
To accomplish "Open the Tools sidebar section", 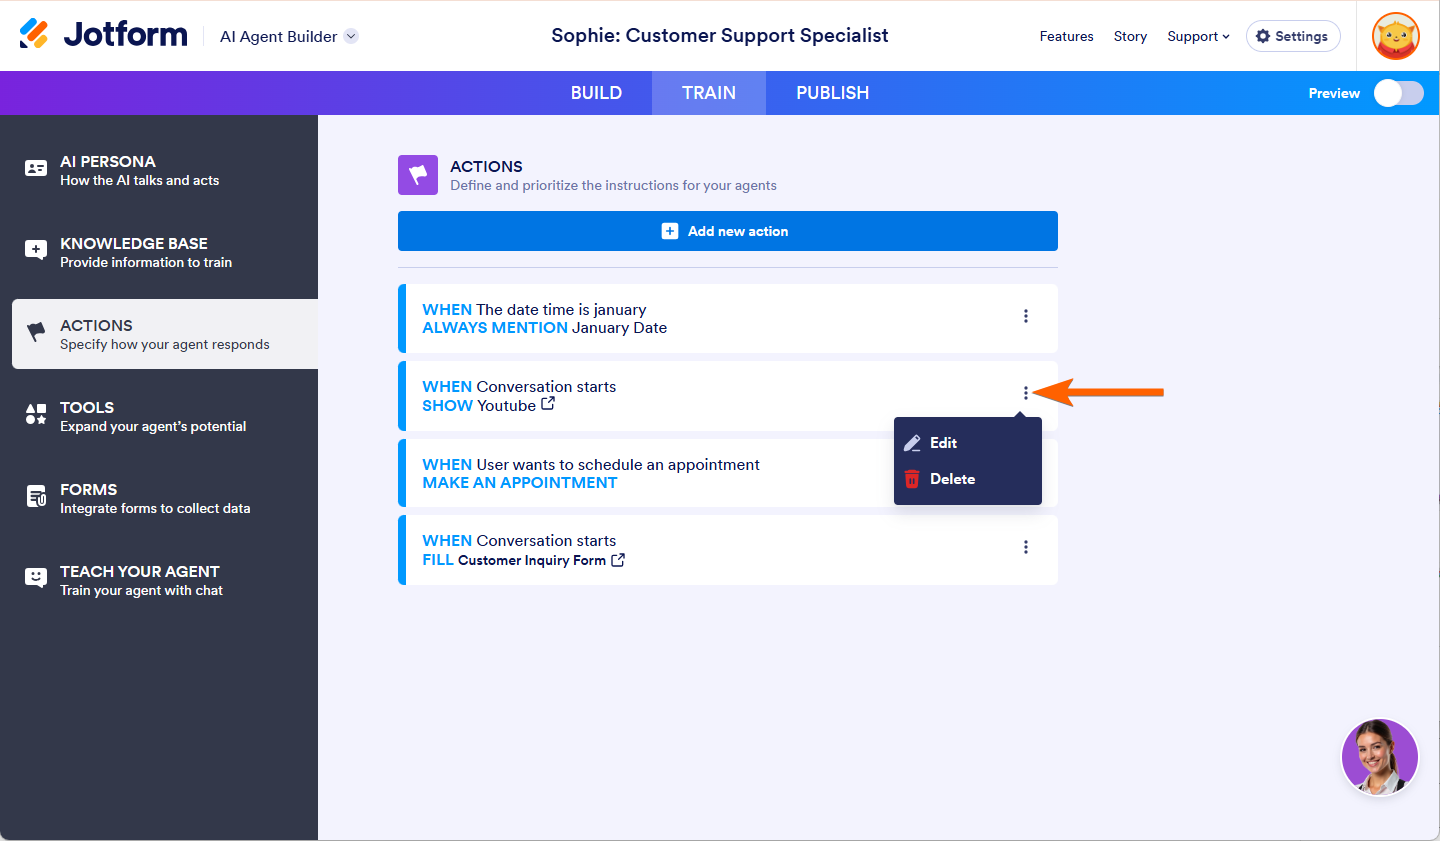I will (152, 416).
